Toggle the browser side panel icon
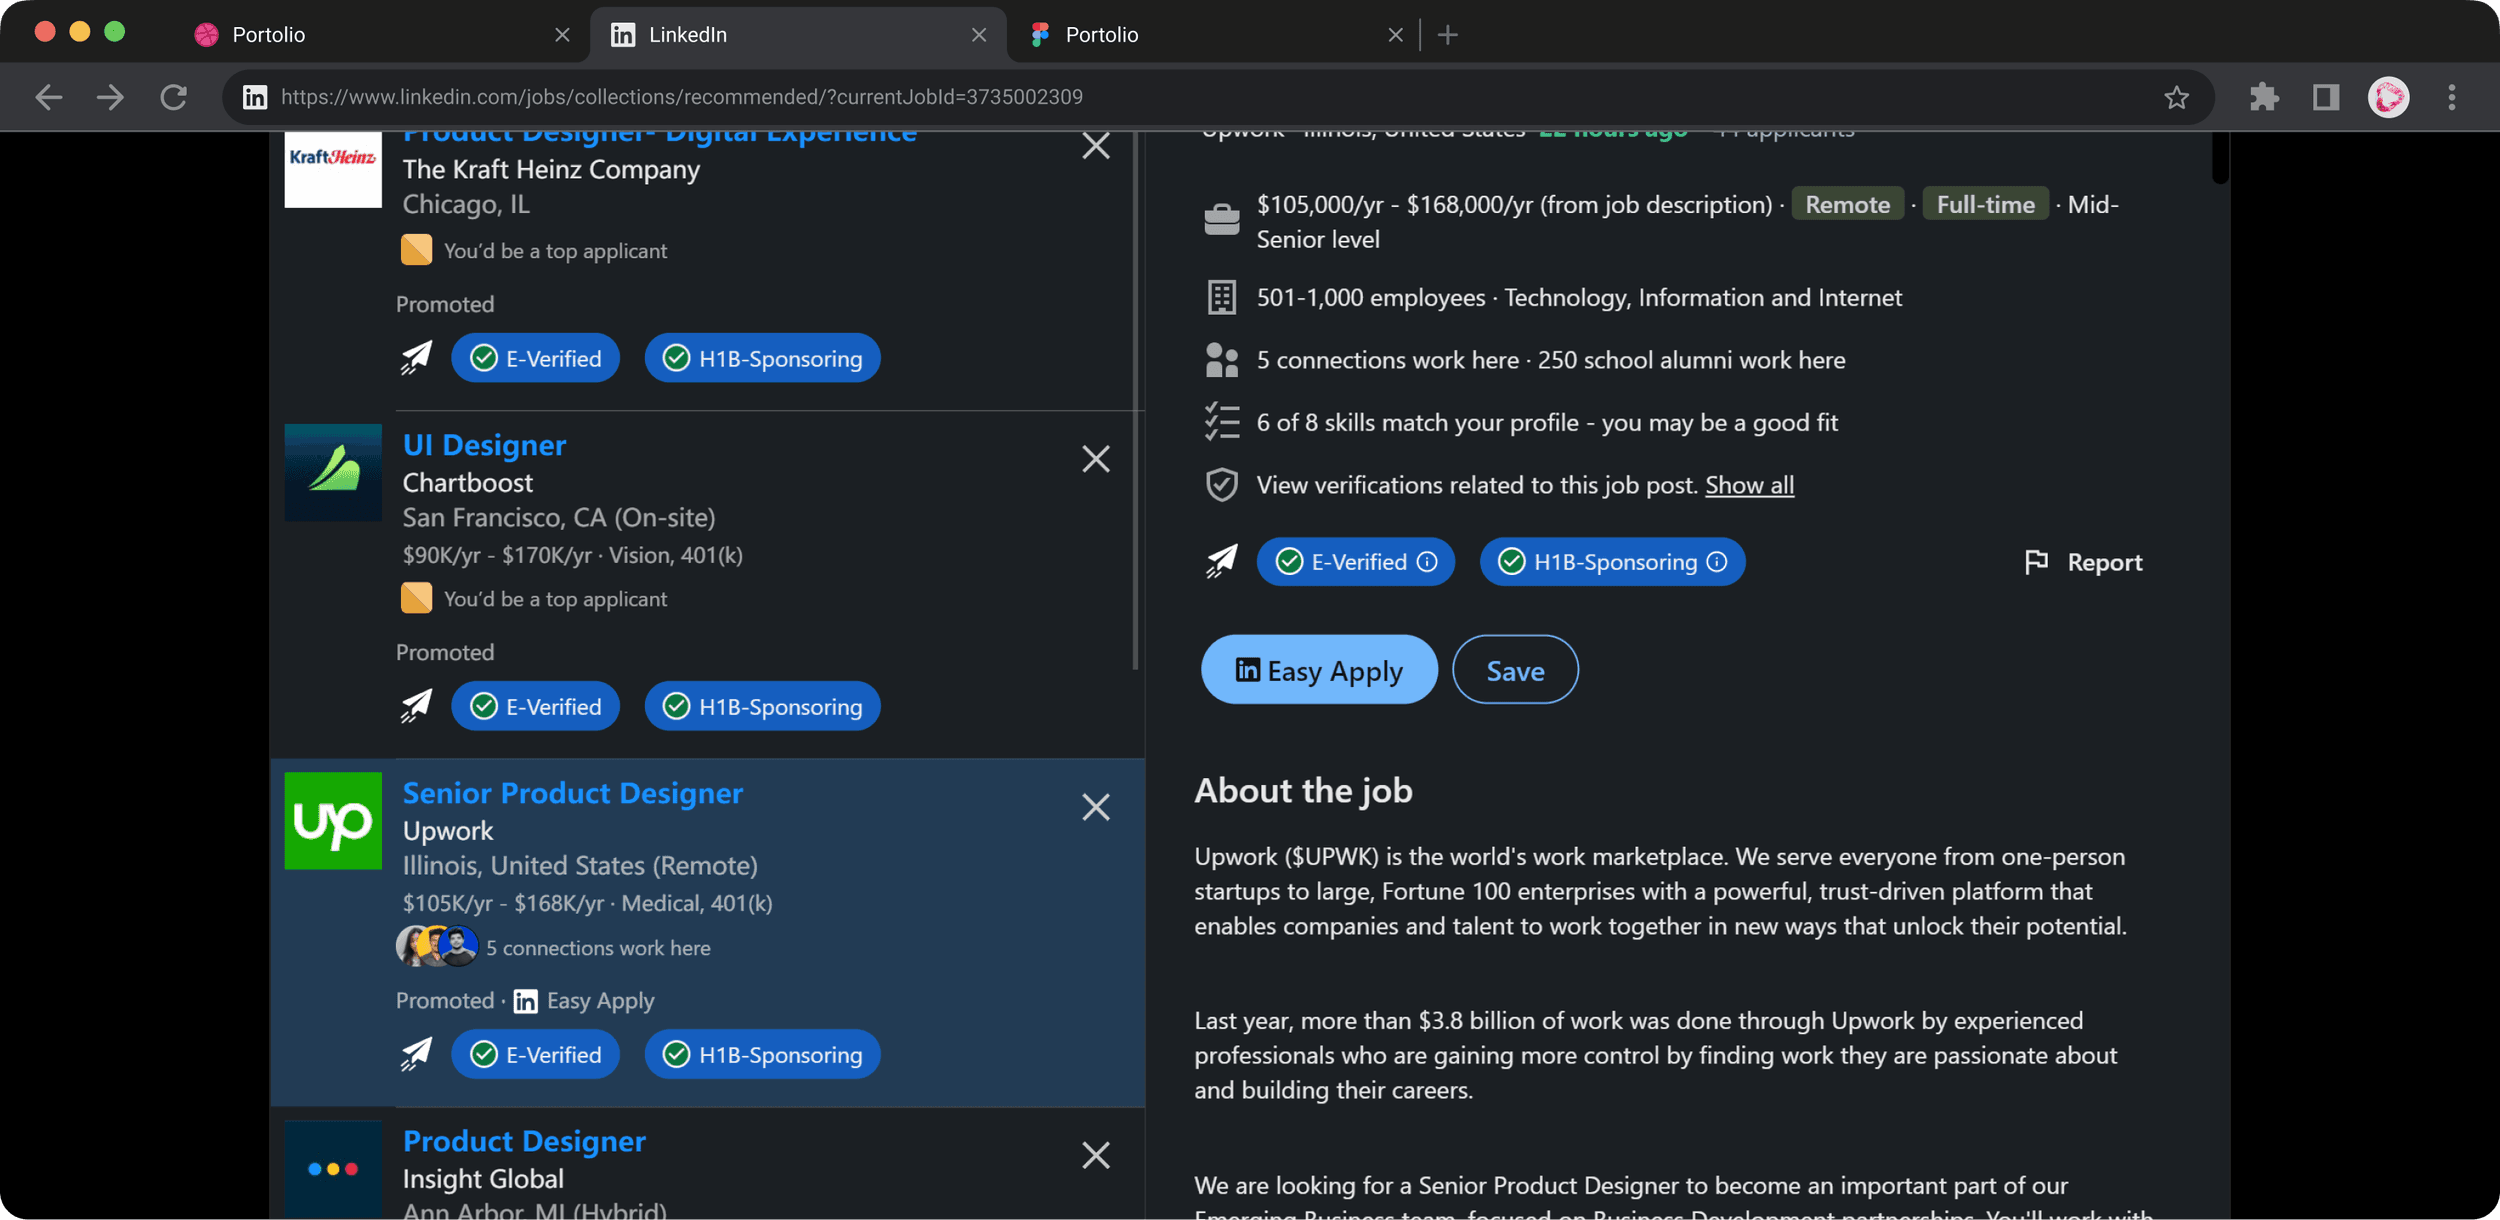The height and width of the screenshot is (1220, 2500). point(2325,97)
